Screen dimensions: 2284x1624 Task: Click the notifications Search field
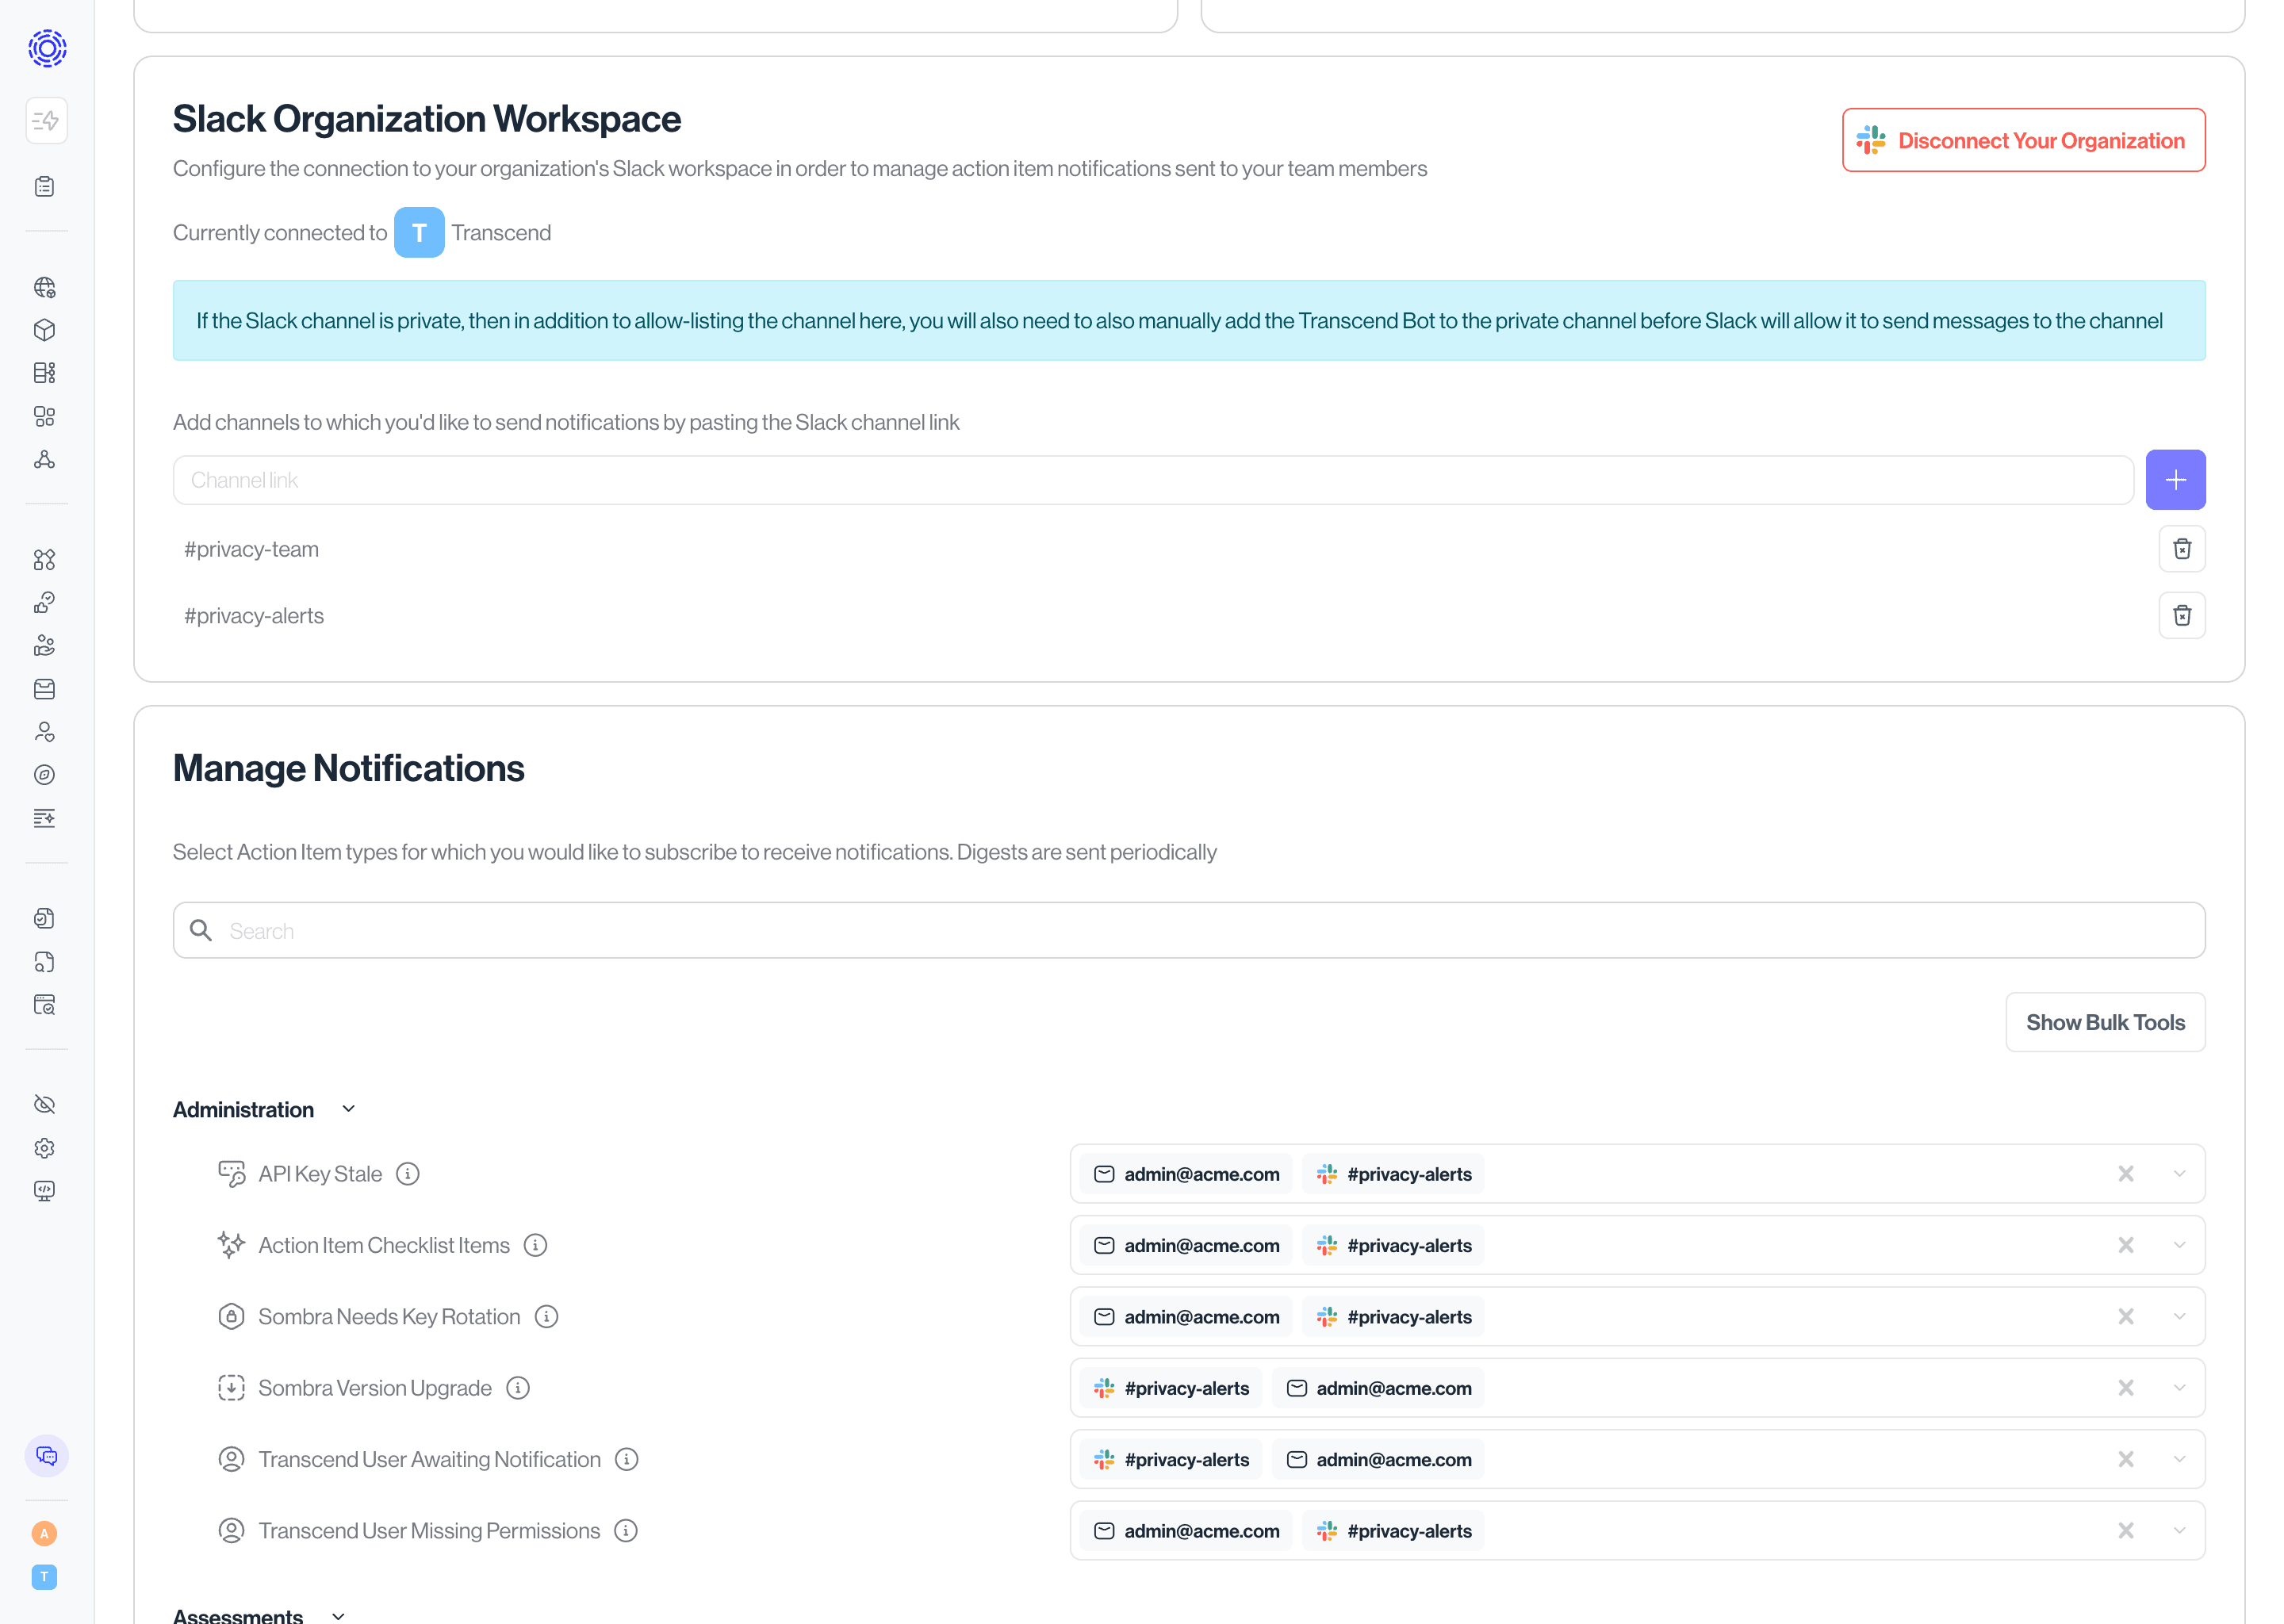1189,931
